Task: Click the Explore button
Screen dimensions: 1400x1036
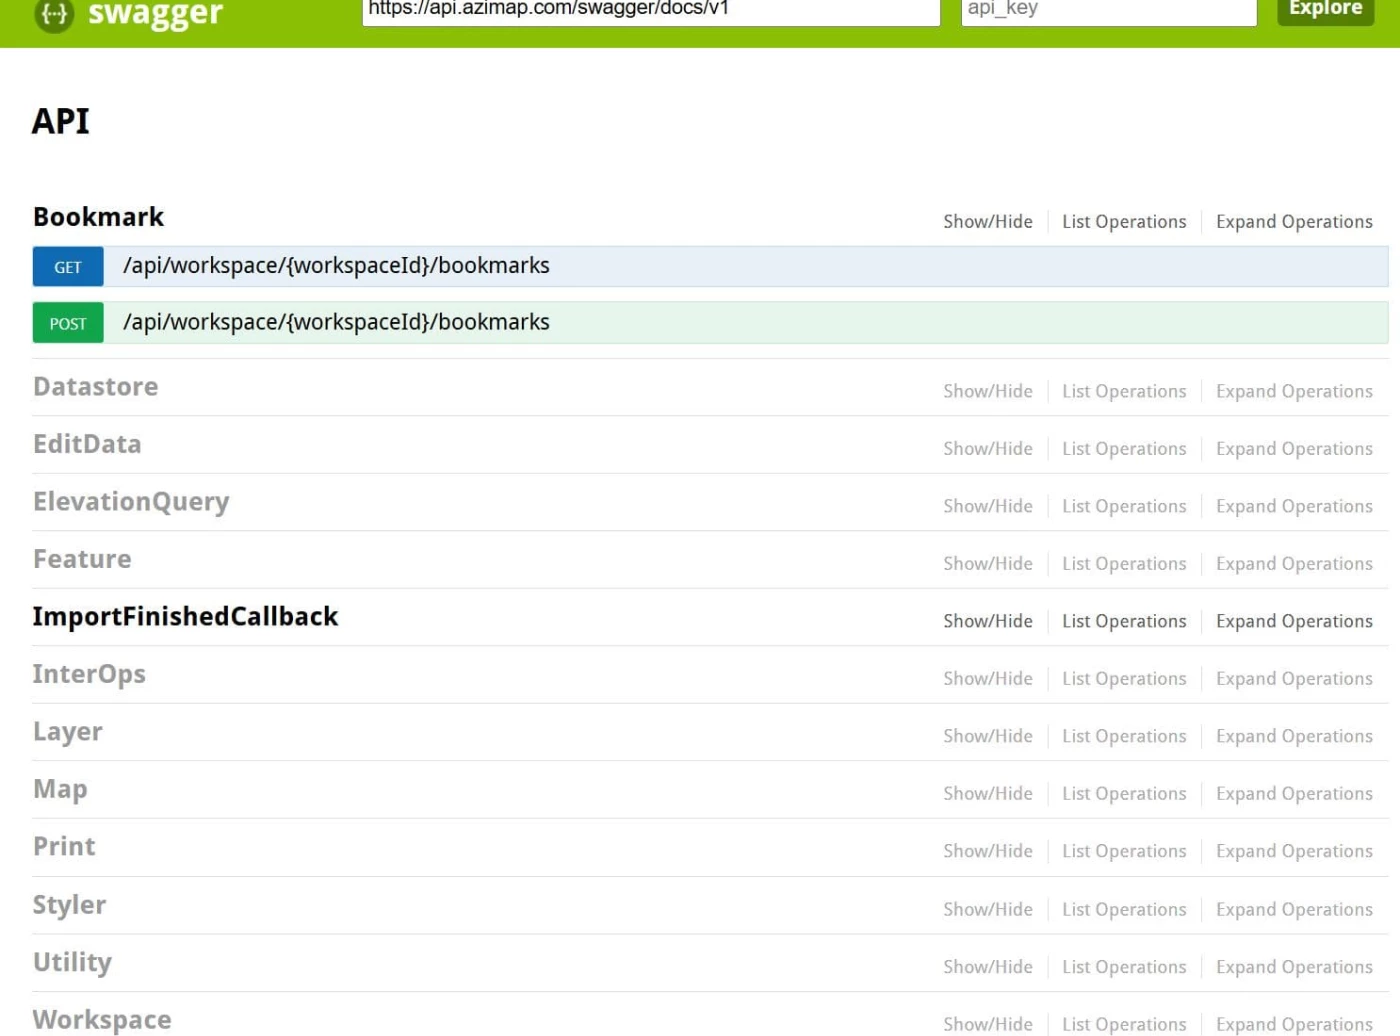Action: click(x=1324, y=10)
